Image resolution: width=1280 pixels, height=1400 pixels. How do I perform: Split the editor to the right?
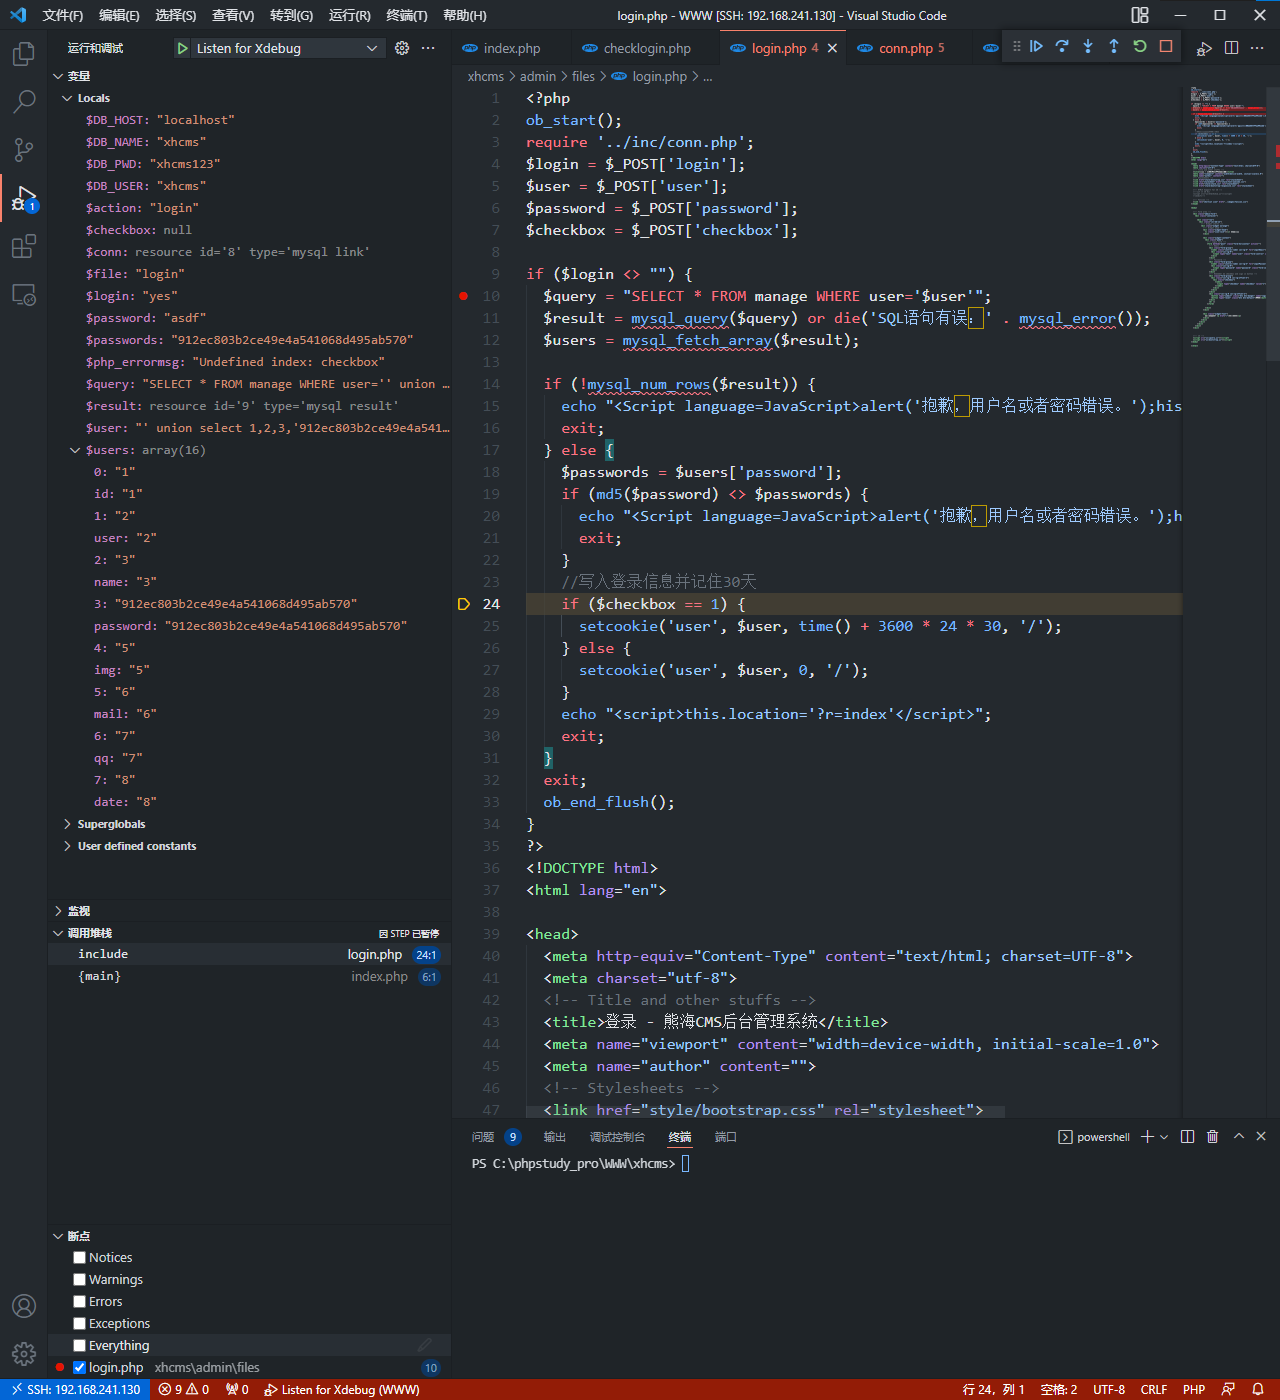pyautogui.click(x=1231, y=48)
